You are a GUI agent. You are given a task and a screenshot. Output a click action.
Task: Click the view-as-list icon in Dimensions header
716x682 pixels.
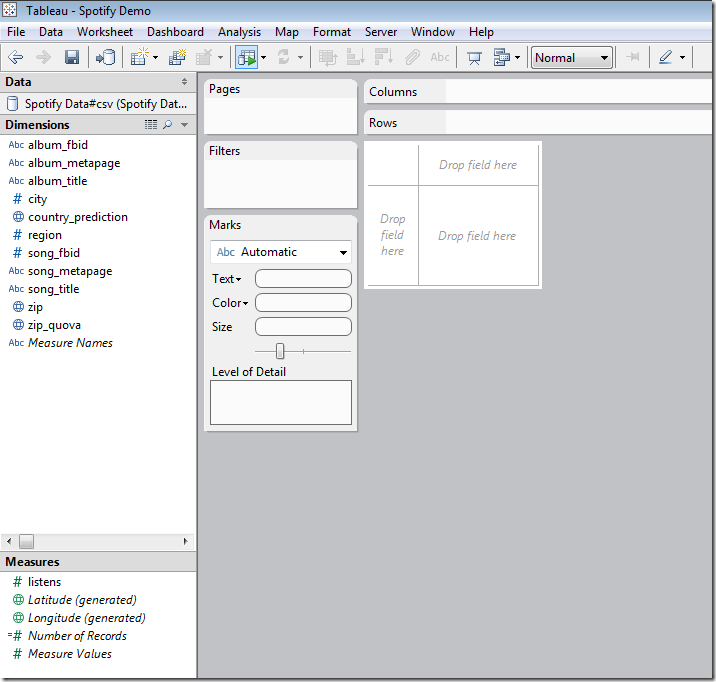pyautogui.click(x=151, y=125)
